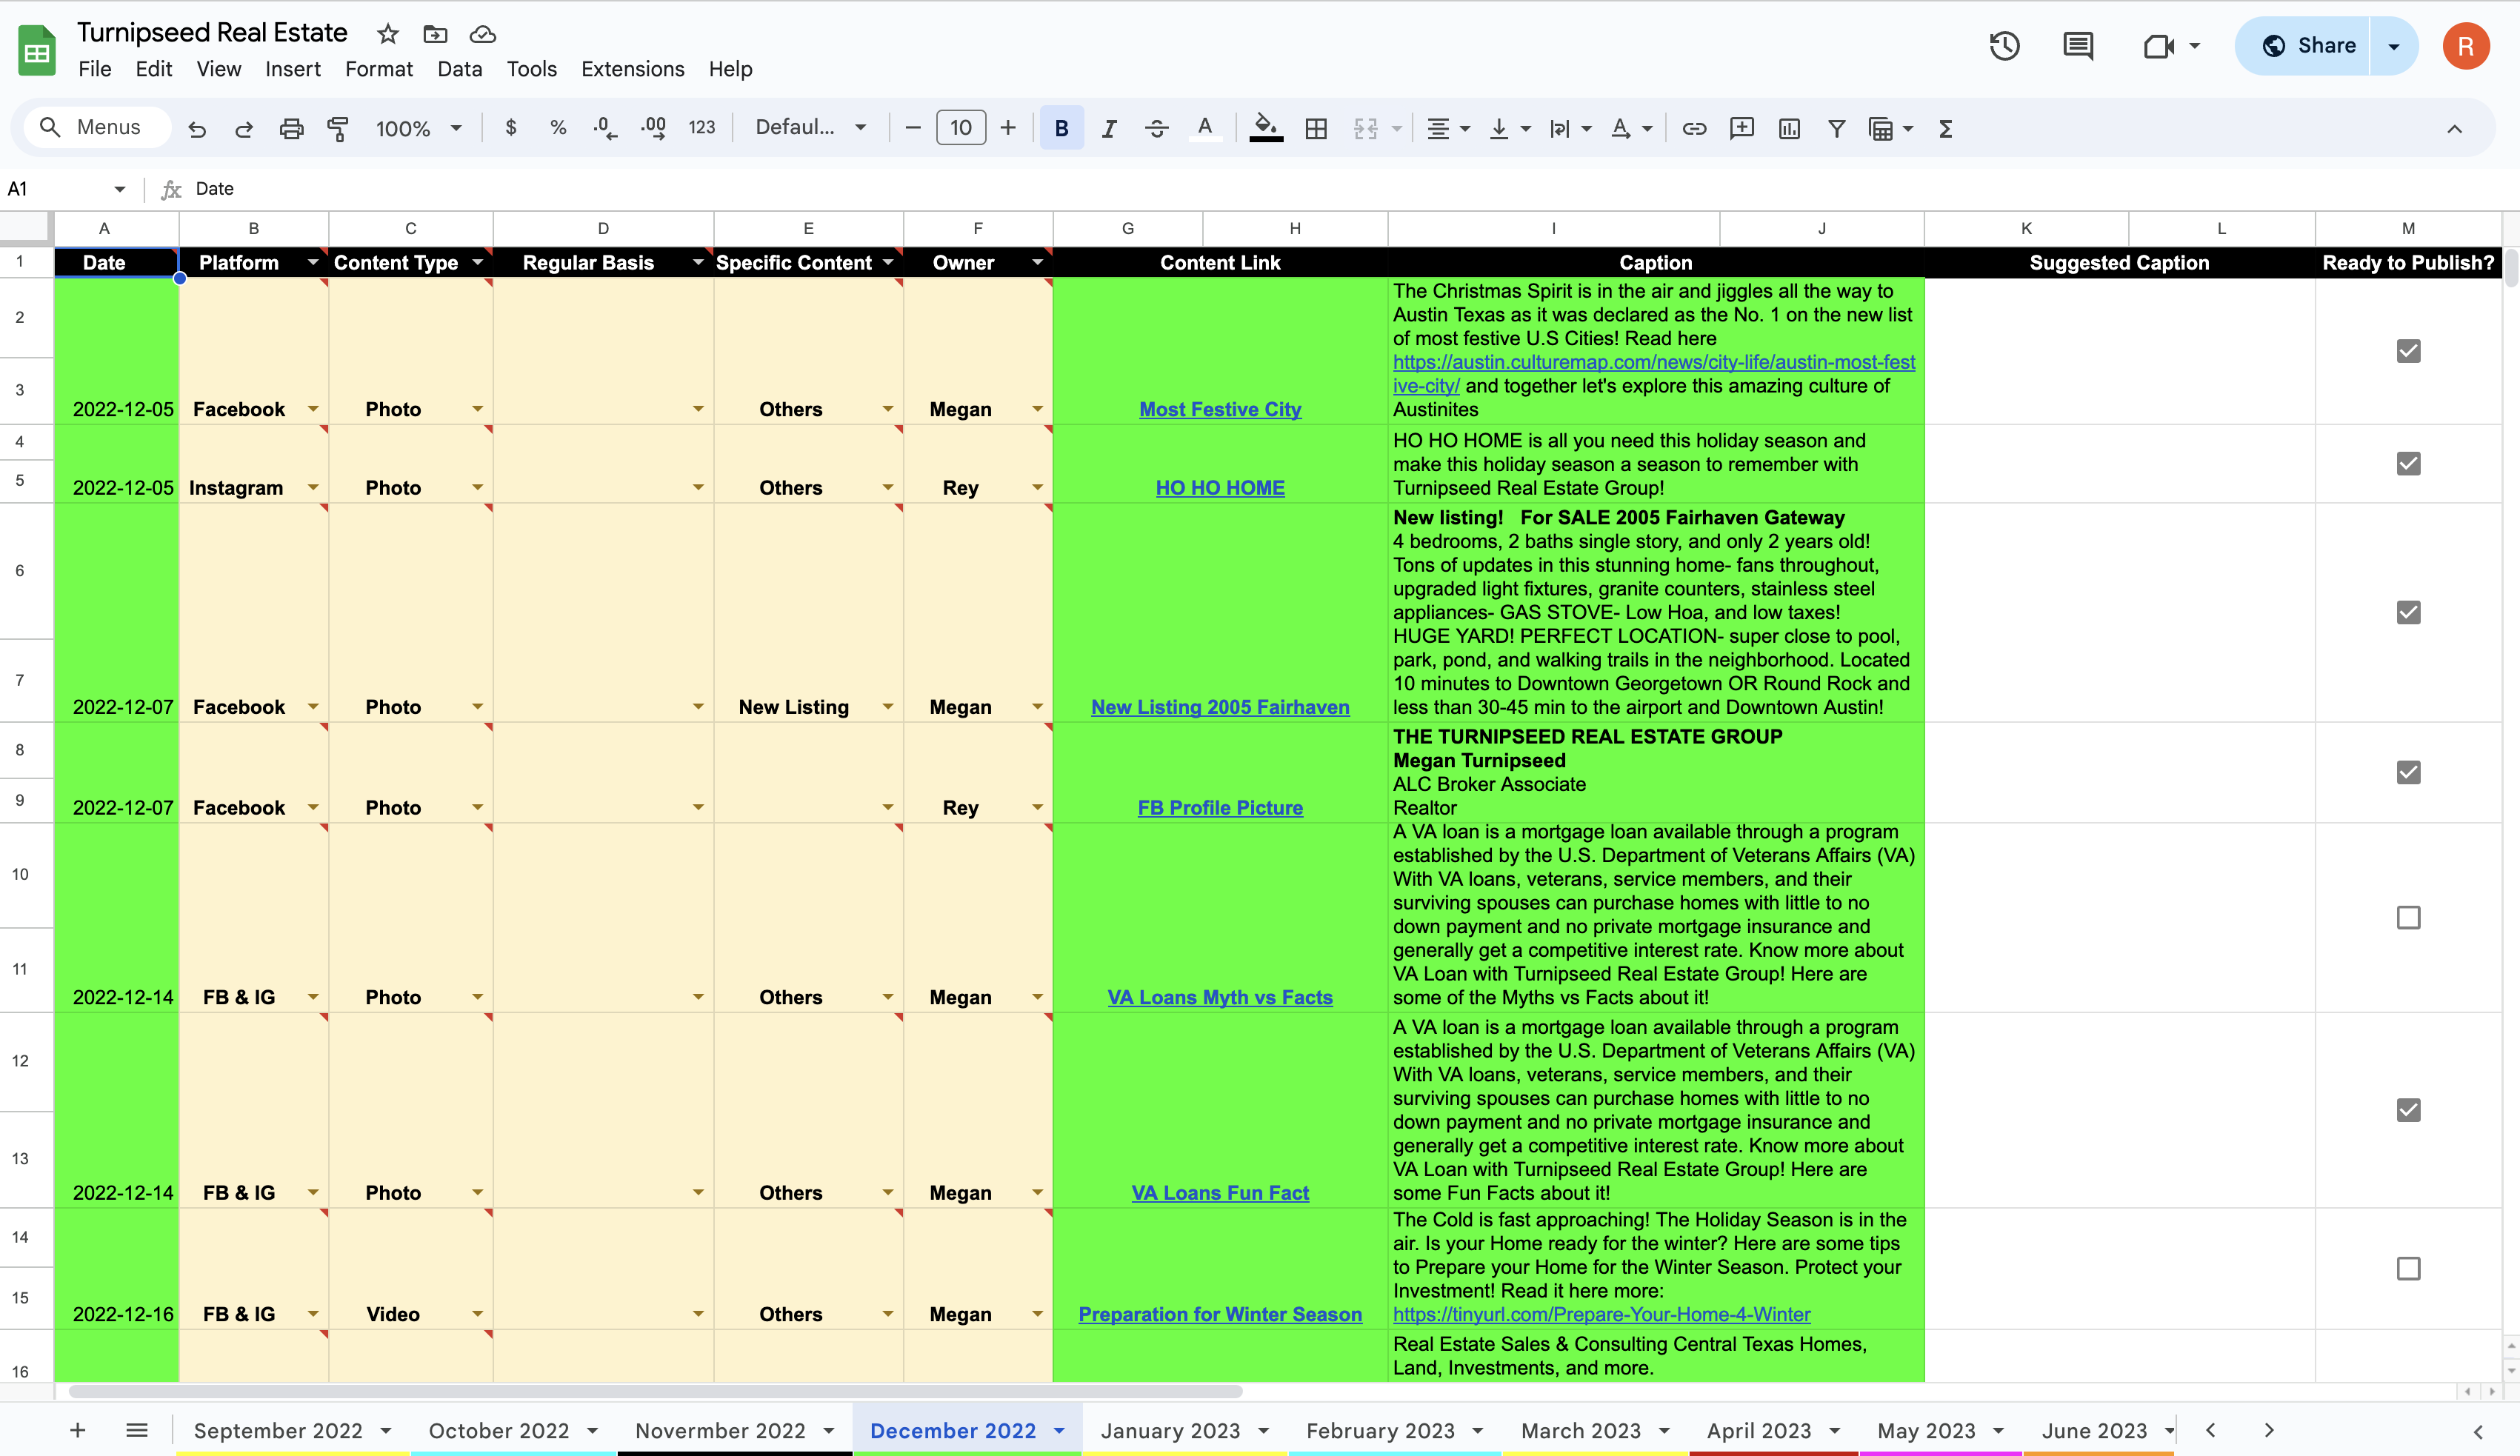Move document using folder icon
Viewport: 2520px width, 1456px height.
point(435,34)
